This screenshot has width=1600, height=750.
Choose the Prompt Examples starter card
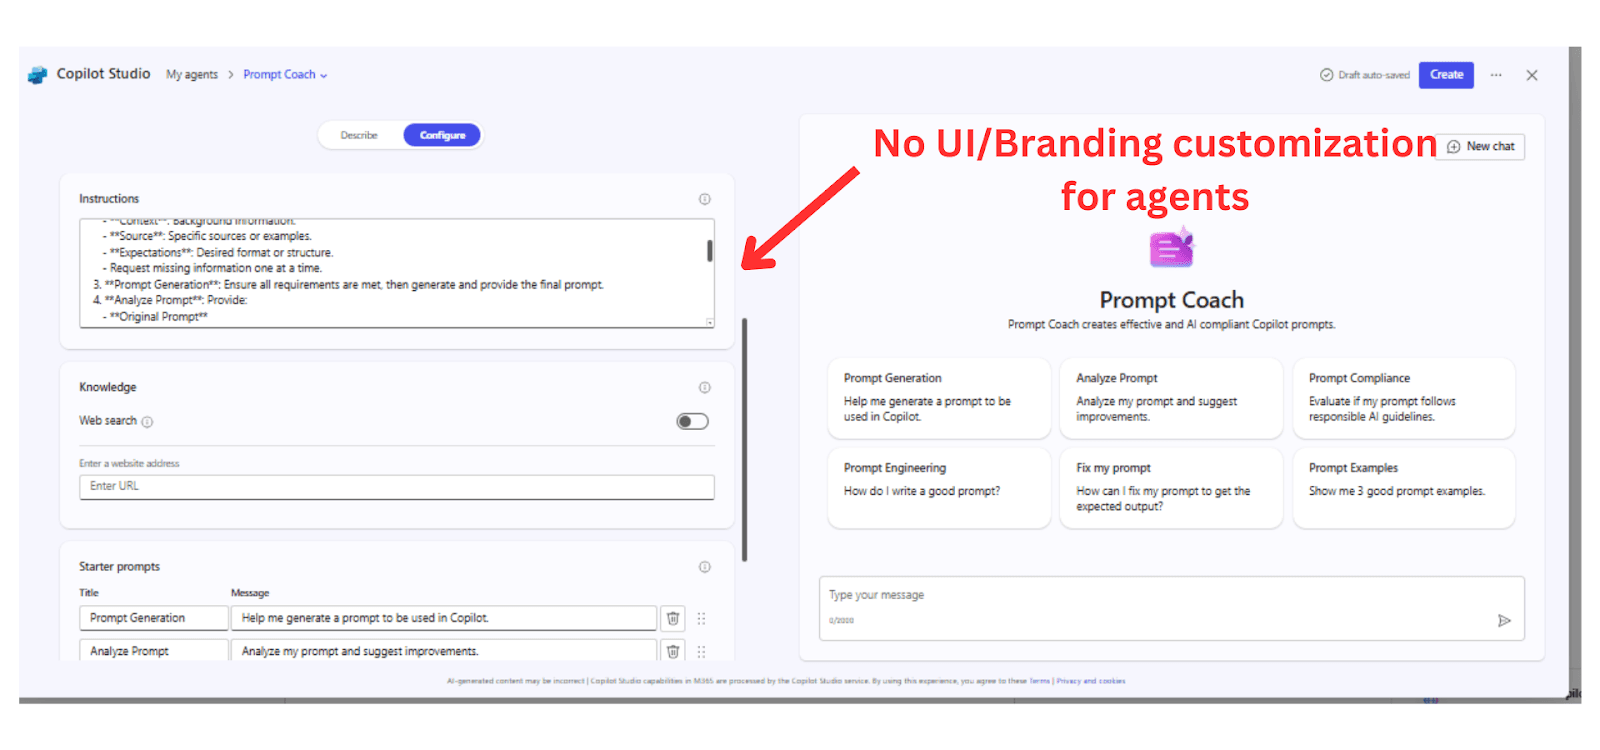[1404, 488]
